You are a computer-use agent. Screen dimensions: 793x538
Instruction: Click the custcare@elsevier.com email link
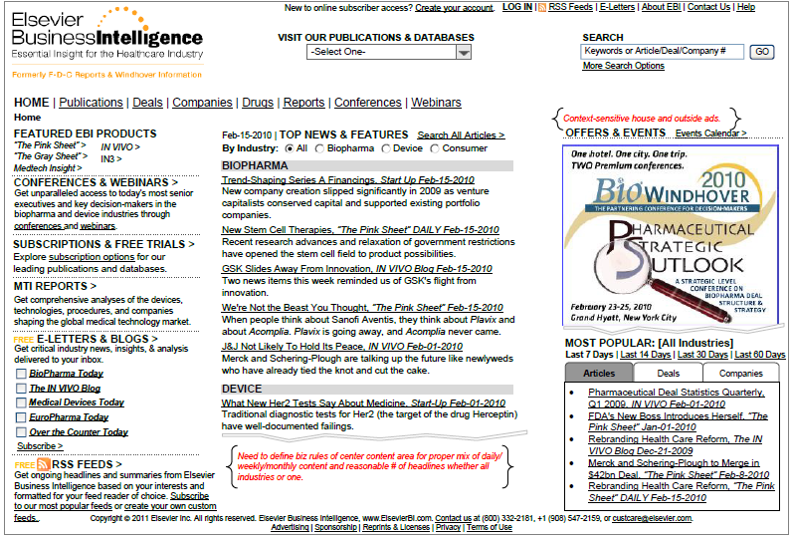(652, 518)
